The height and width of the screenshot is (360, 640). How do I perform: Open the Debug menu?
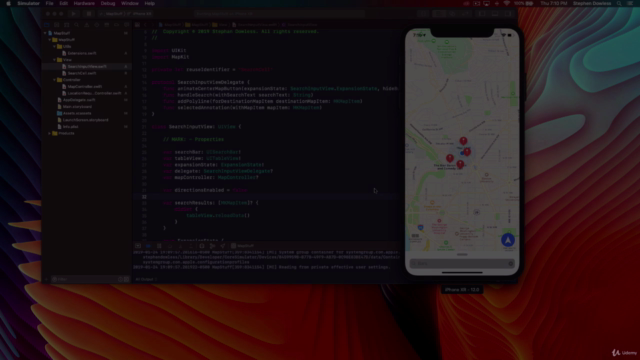pyautogui.click(x=108, y=3)
